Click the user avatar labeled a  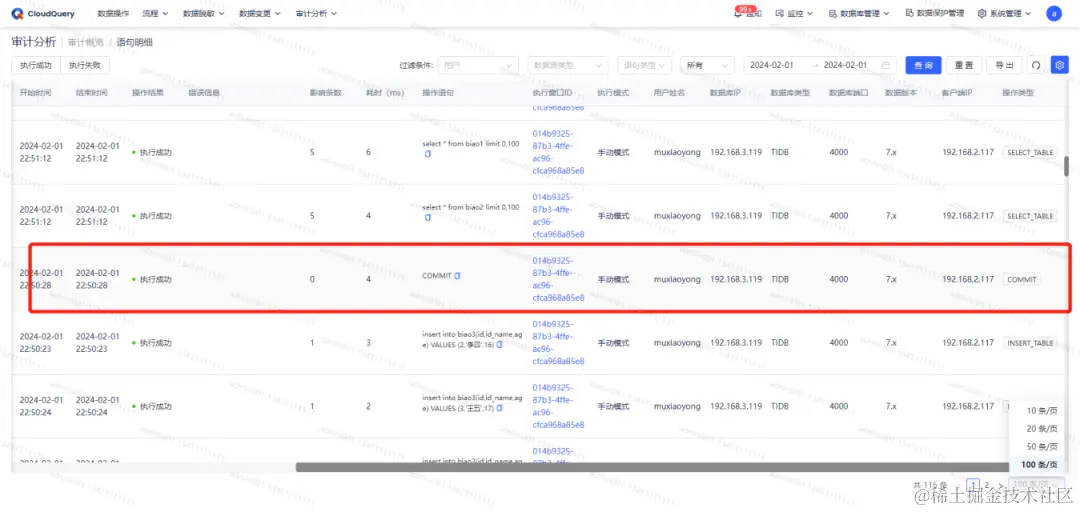1053,13
